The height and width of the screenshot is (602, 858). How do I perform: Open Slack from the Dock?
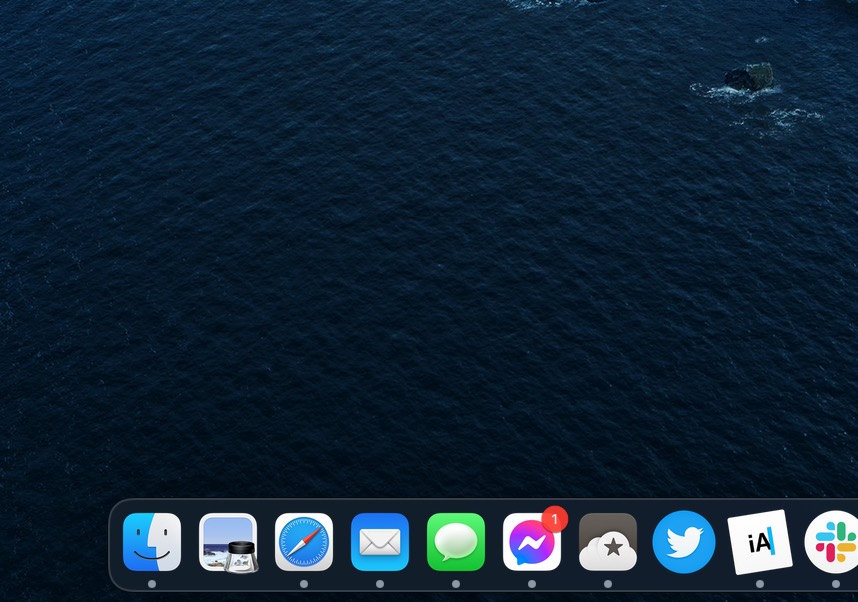(833, 542)
